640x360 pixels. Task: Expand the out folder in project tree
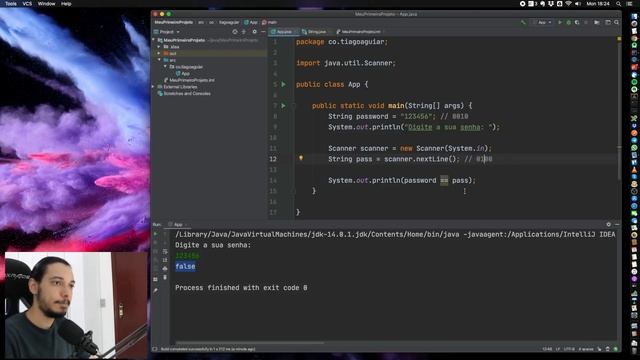point(159,53)
